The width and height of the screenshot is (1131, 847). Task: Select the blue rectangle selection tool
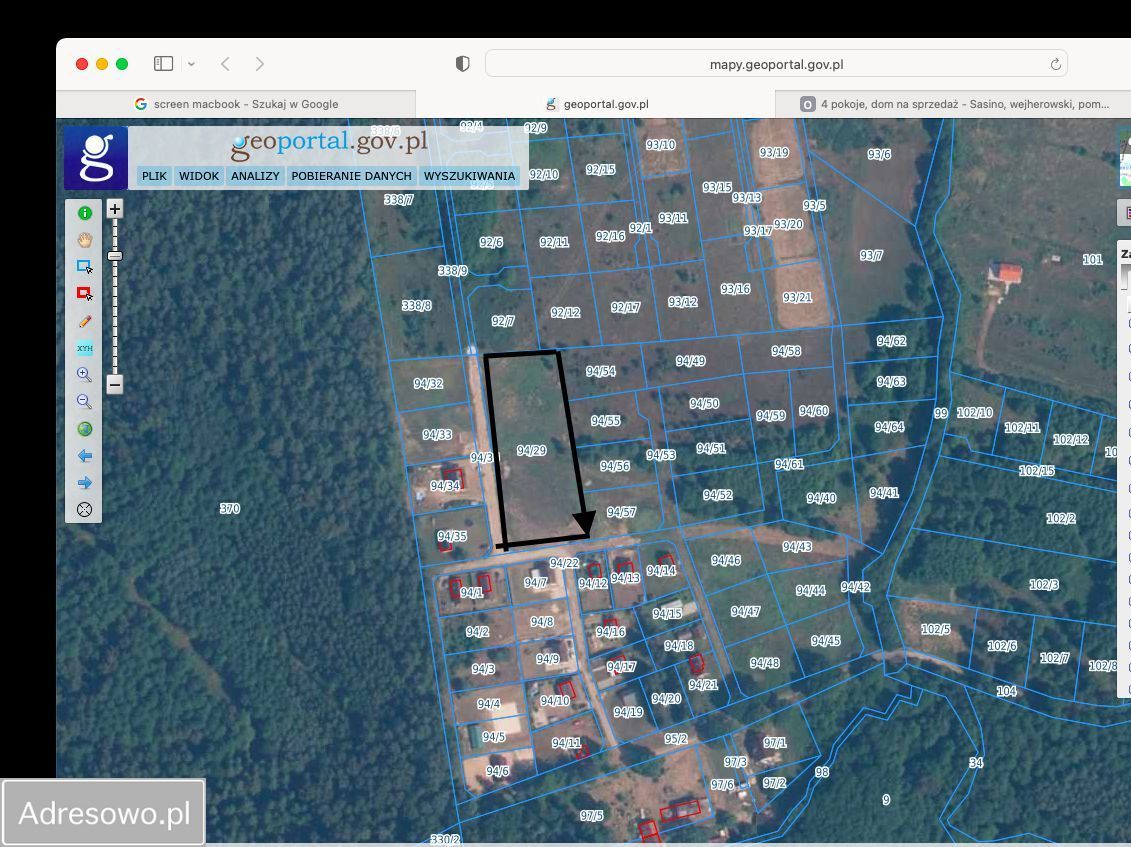pos(85,267)
